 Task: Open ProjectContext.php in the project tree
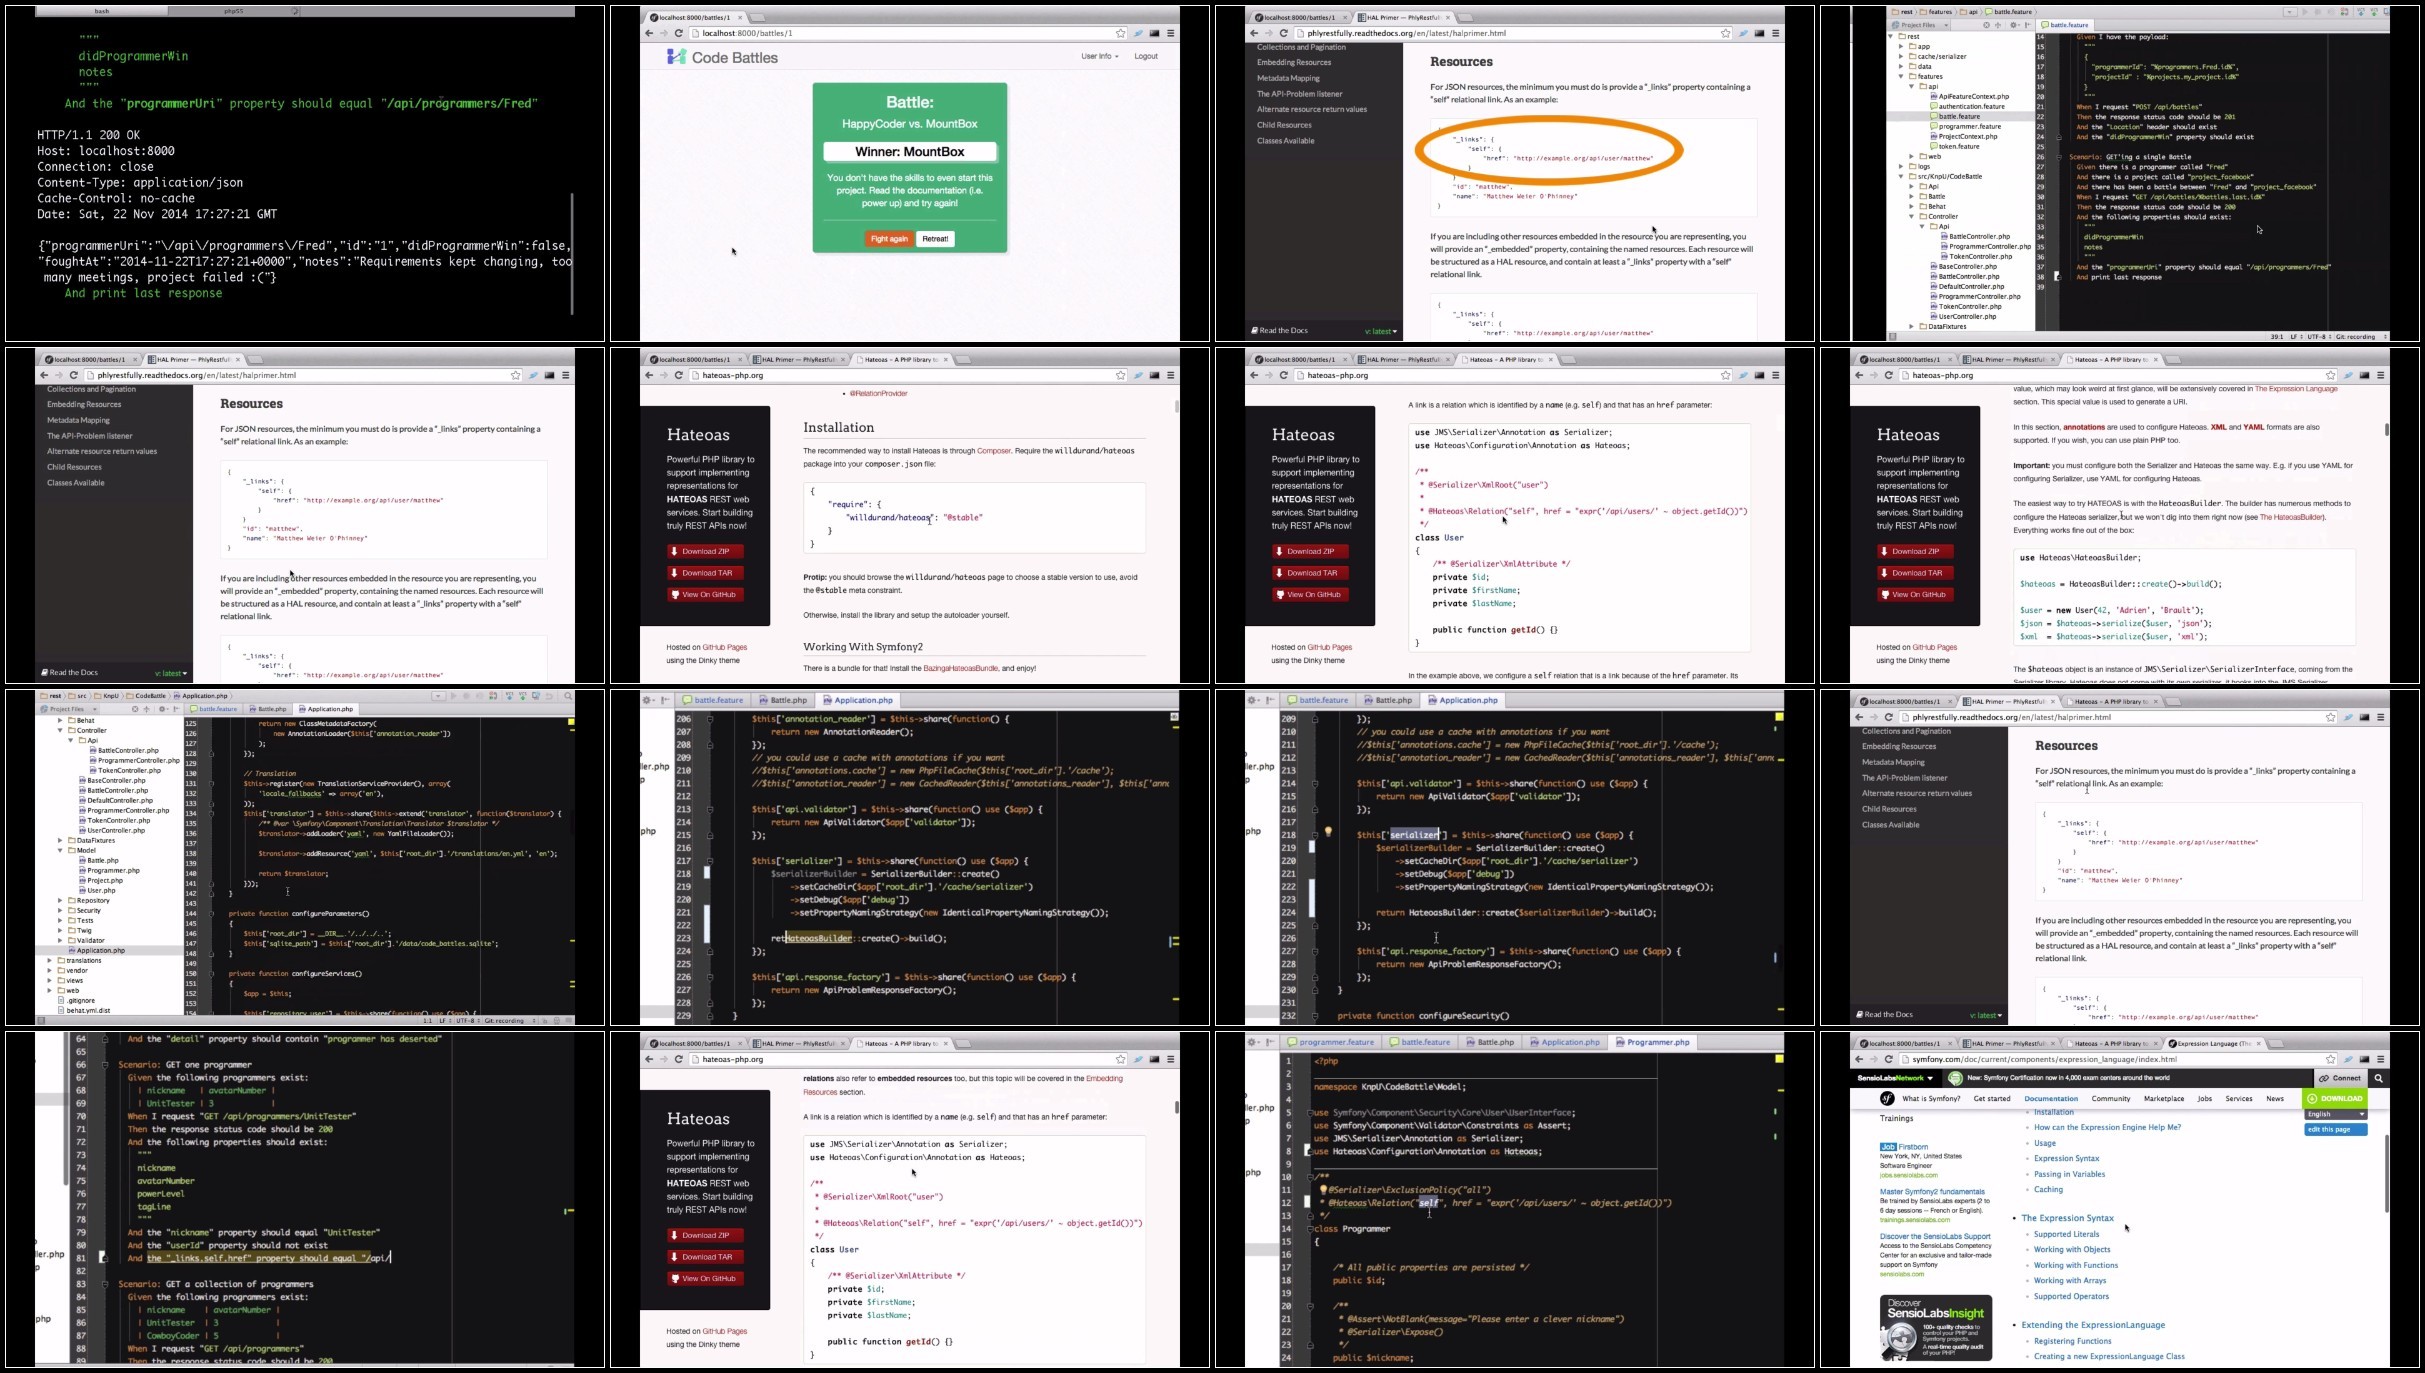point(1963,136)
